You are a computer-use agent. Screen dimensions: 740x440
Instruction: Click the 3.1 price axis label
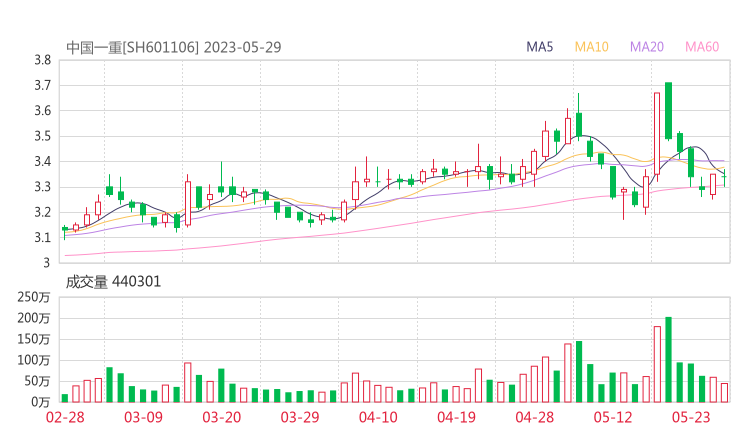tap(42, 238)
